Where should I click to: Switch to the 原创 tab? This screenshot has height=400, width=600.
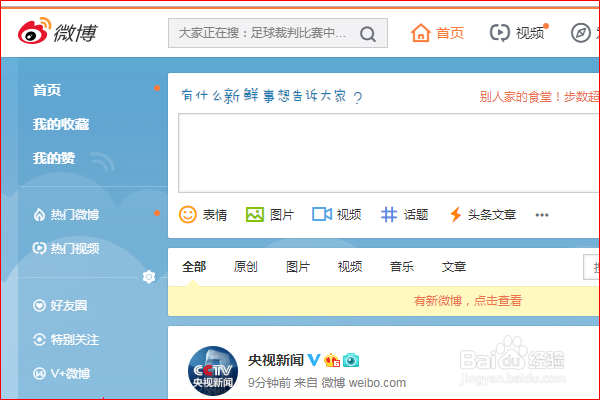point(246,266)
